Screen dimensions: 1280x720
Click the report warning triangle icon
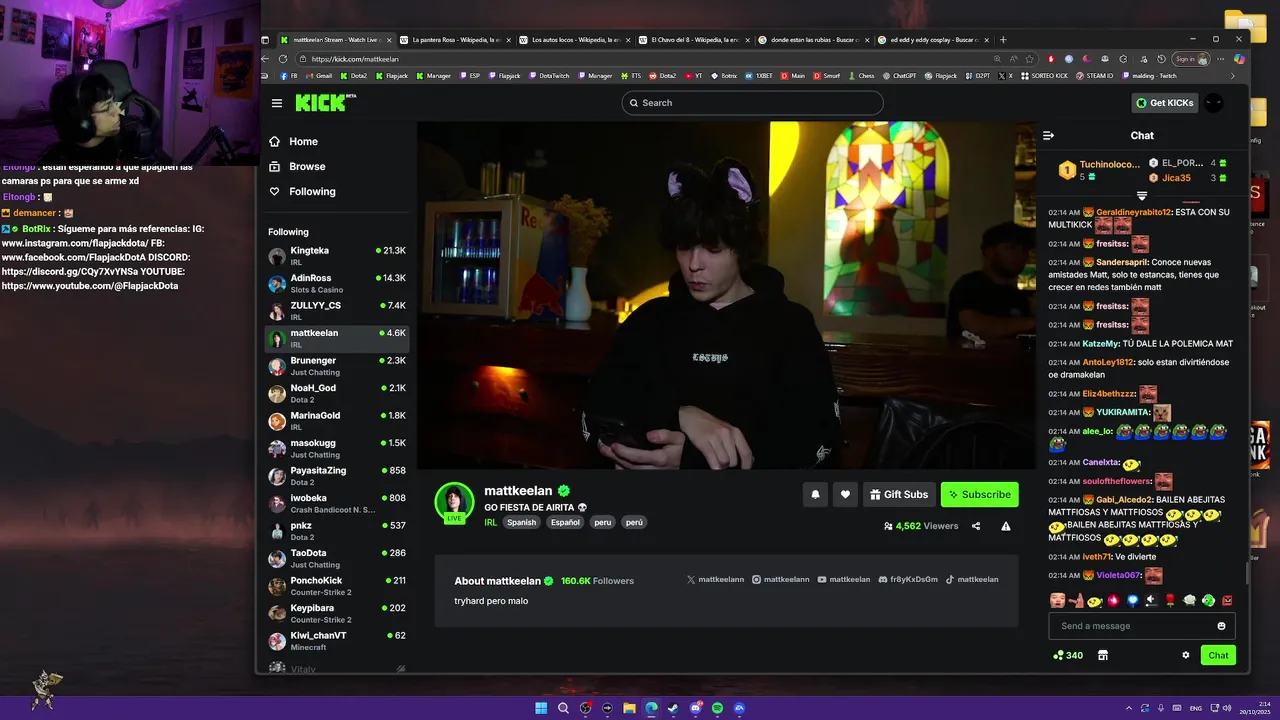click(x=1006, y=526)
